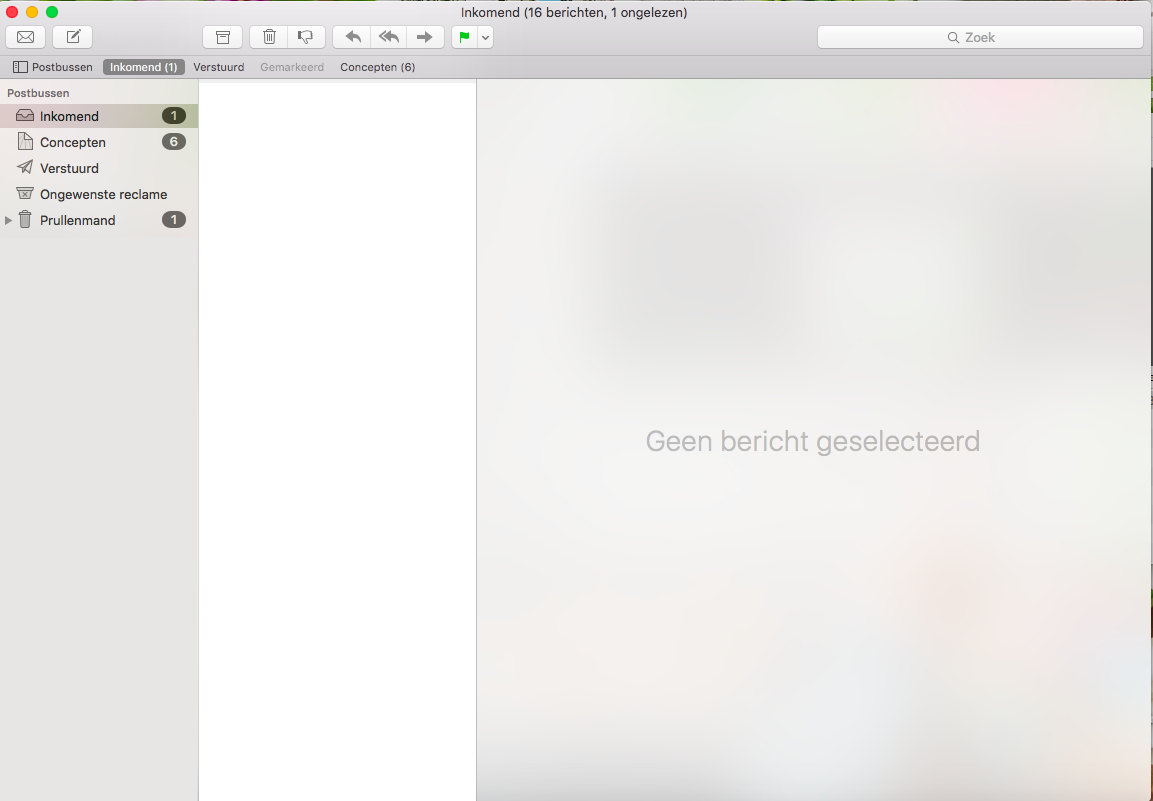Screen dimensions: 1153x801
Task: Flag message with green flag
Action: (x=464, y=37)
